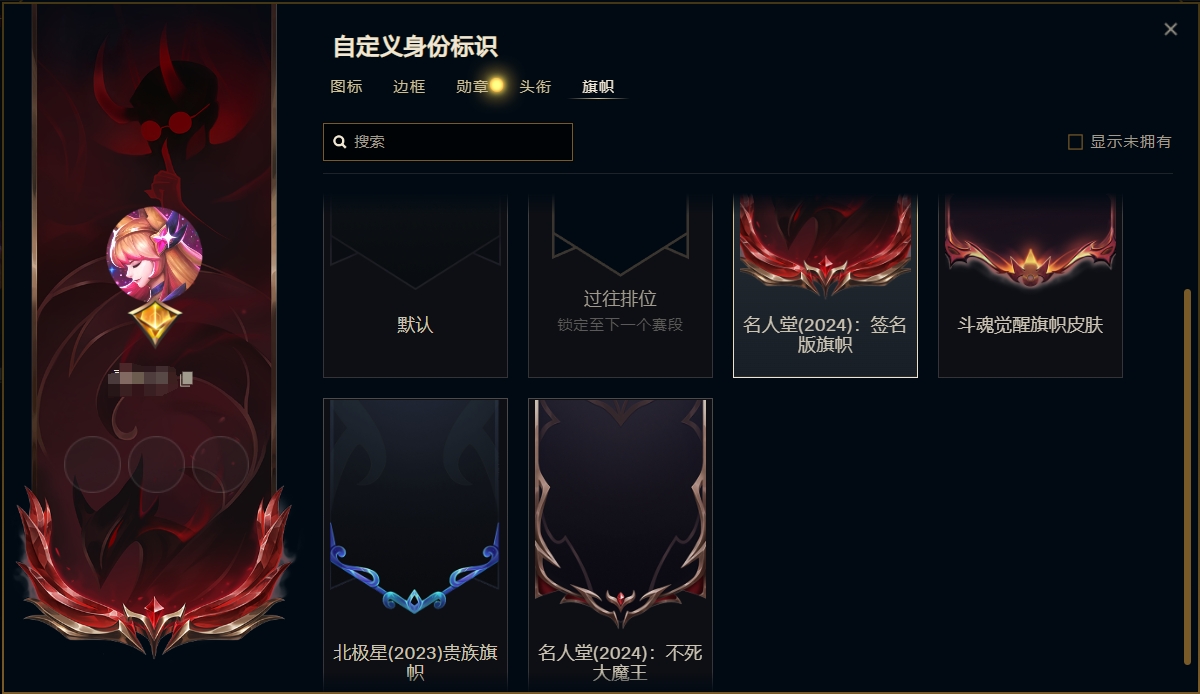The image size is (1200, 694).
Task: Select the third empty badge slot circle
Action: click(x=220, y=464)
